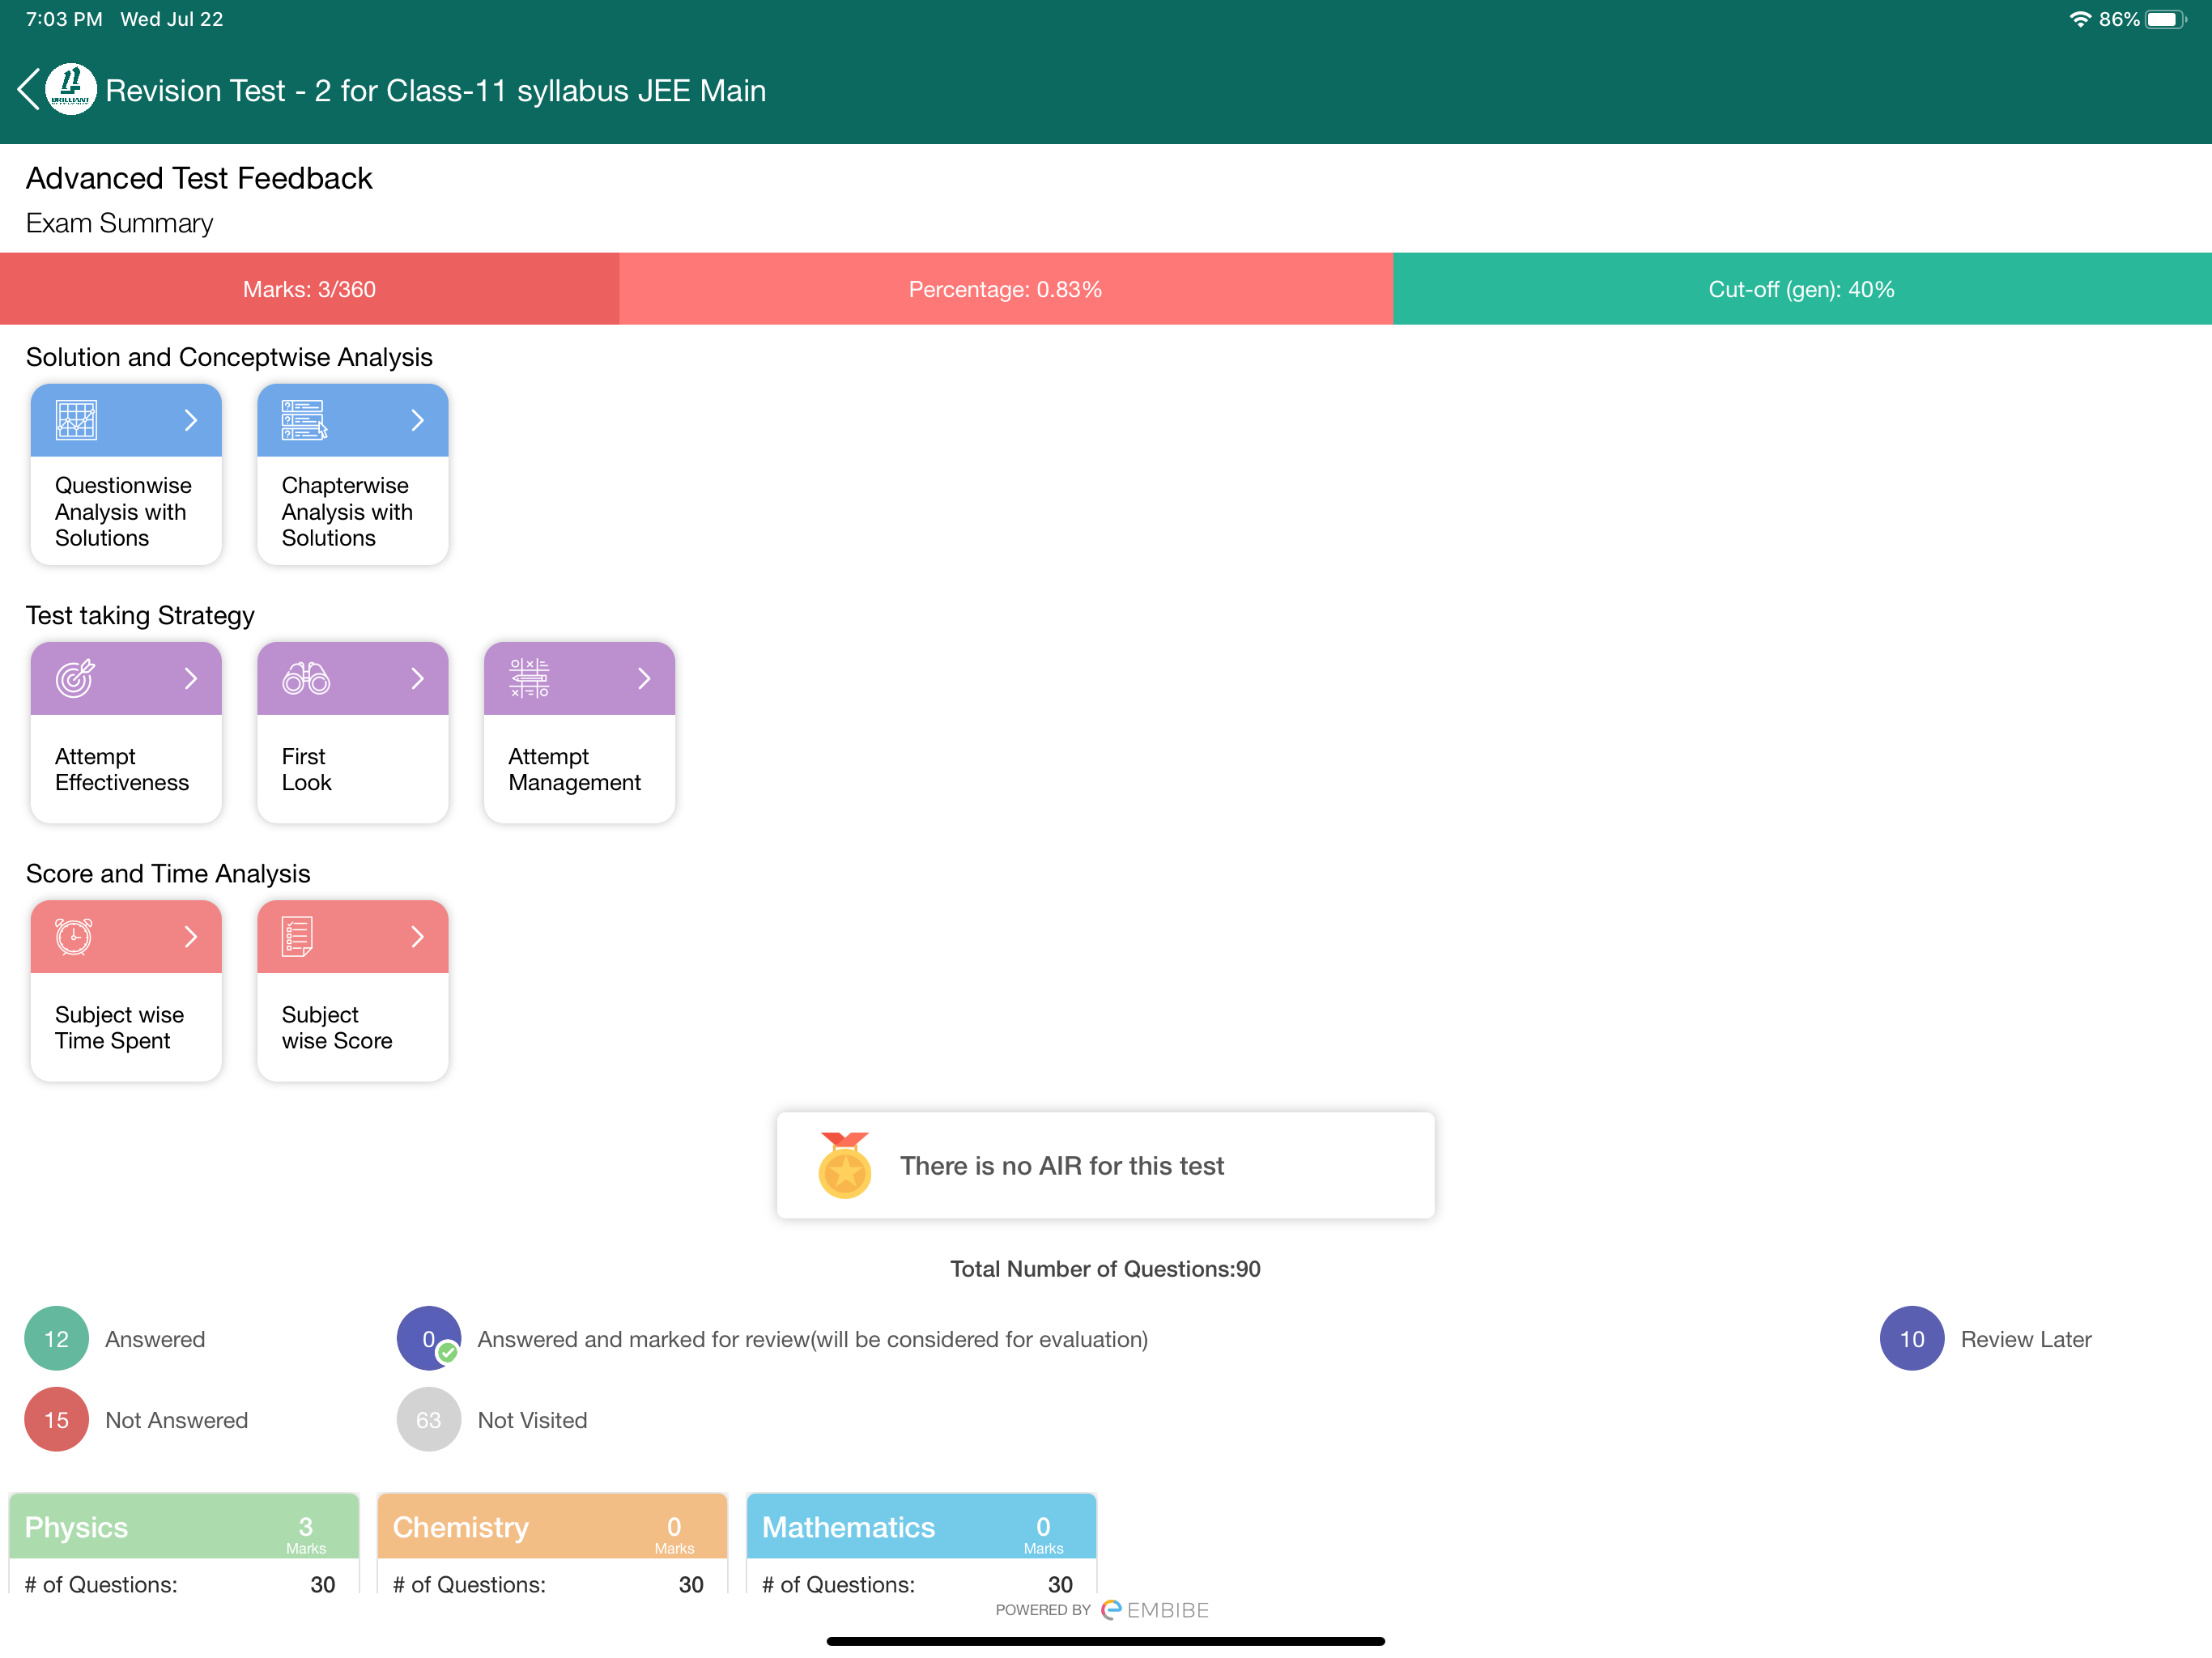
Task: Tap the 'Not Visited' label
Action: pos(532,1420)
